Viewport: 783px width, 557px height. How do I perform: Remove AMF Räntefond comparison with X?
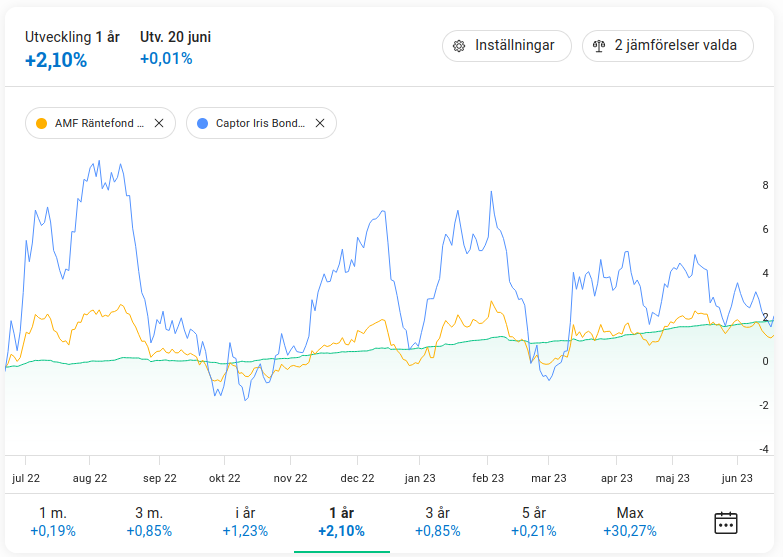pyautogui.click(x=159, y=123)
